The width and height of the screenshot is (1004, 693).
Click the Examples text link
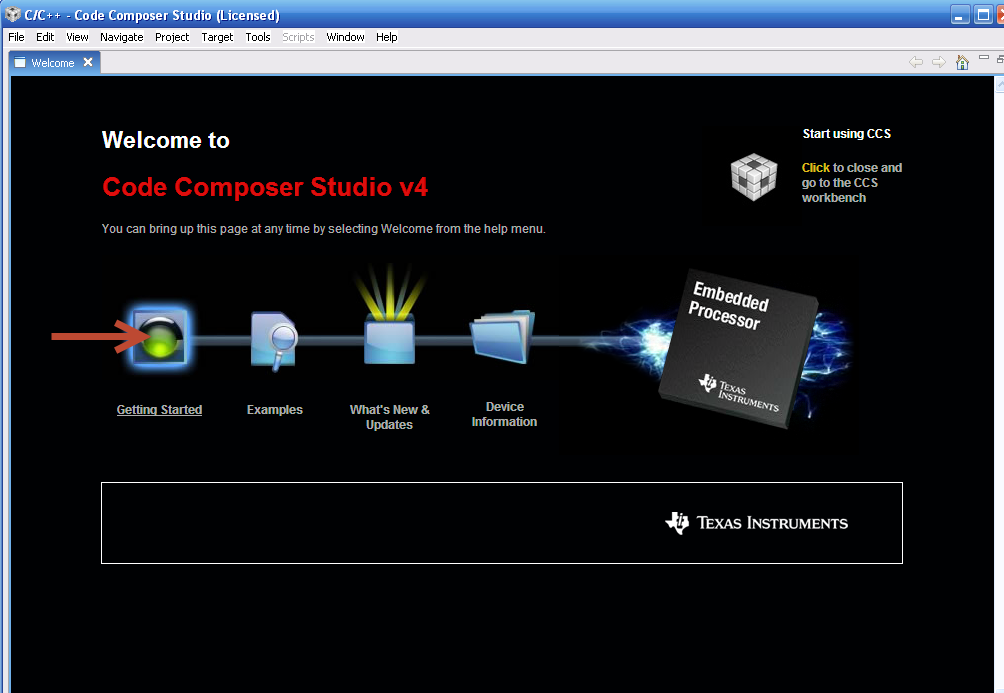pos(275,410)
